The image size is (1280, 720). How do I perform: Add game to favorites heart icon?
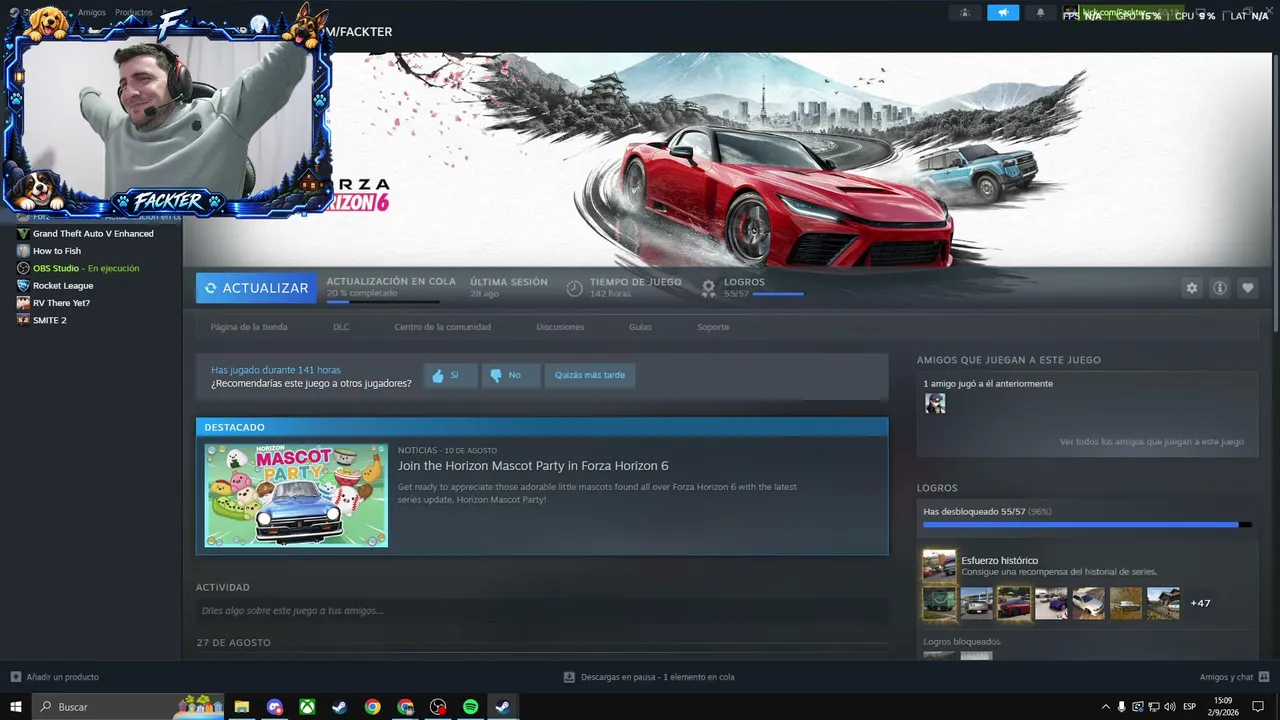click(x=1248, y=288)
